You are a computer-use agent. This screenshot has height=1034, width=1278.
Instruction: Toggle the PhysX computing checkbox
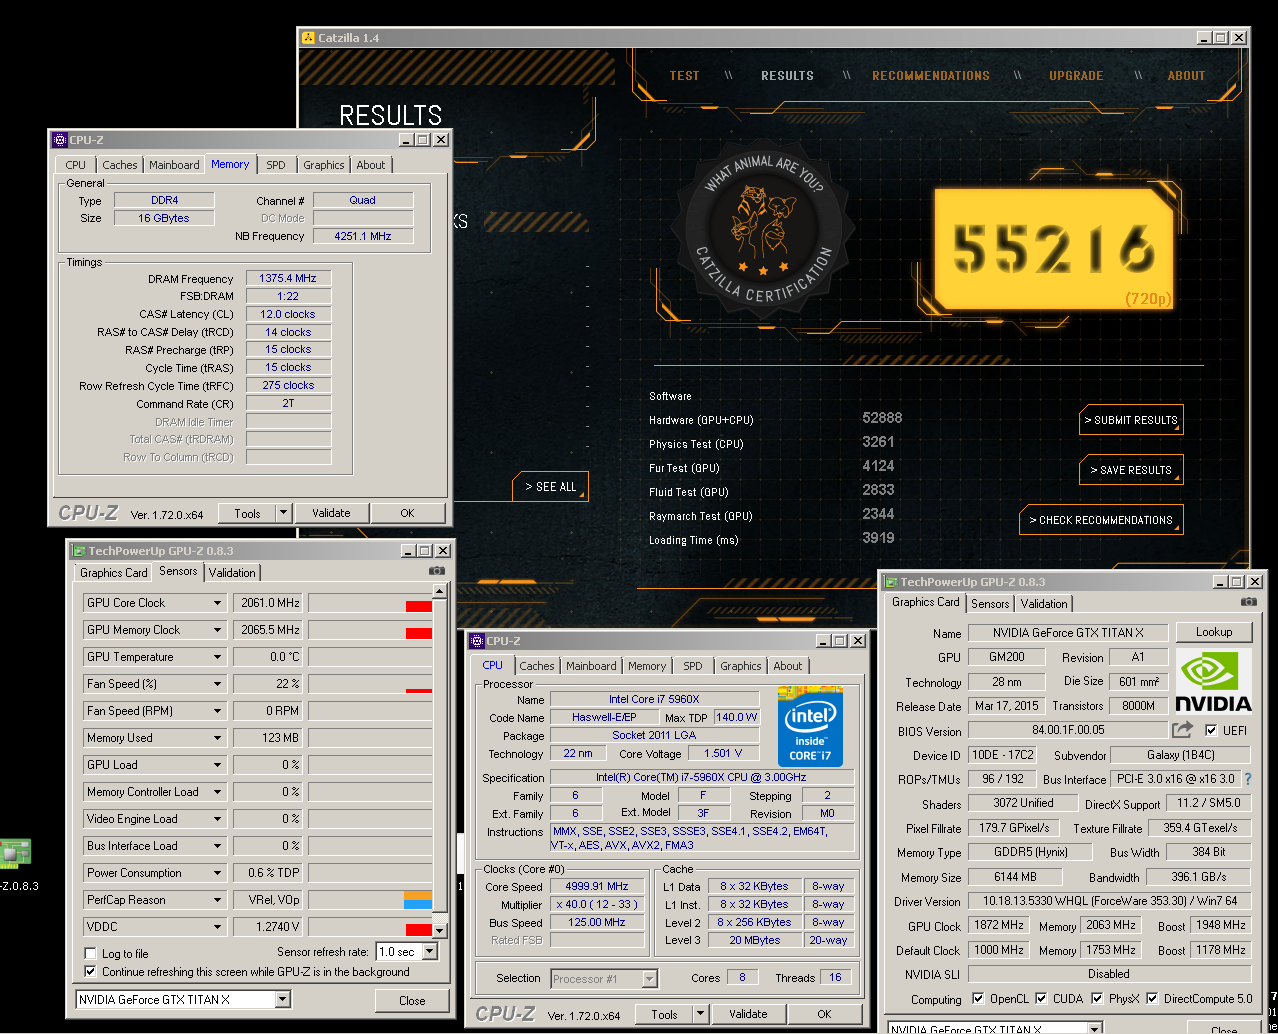[1098, 999]
